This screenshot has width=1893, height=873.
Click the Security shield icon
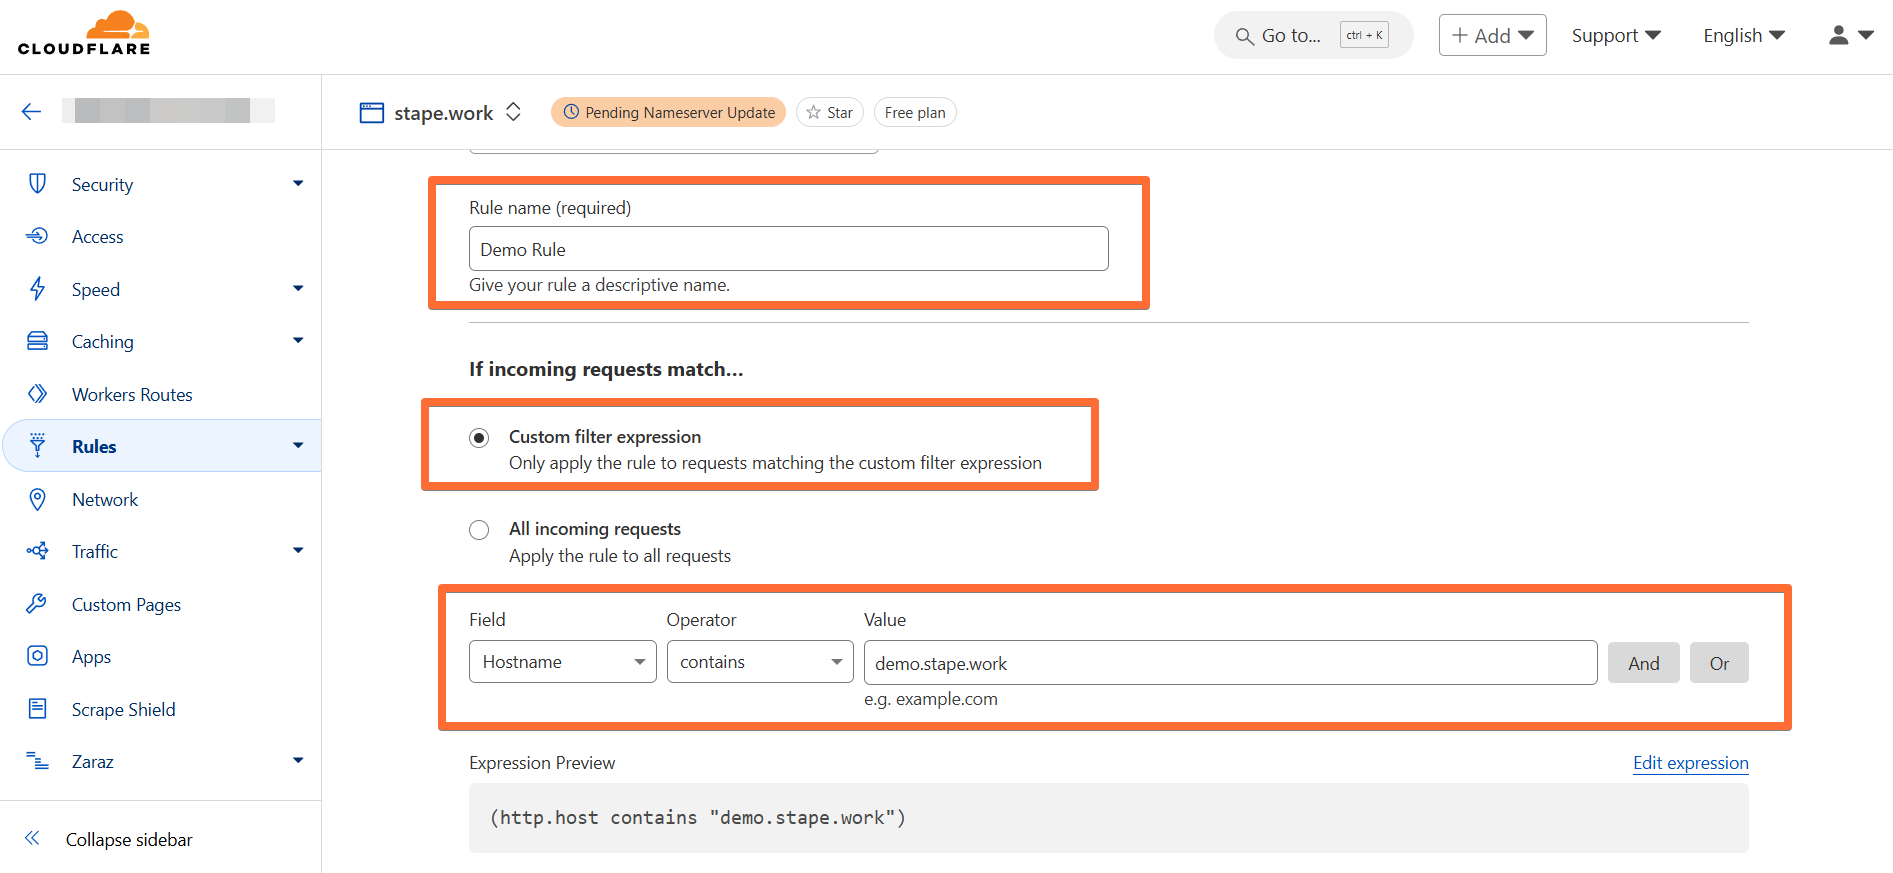(x=37, y=184)
